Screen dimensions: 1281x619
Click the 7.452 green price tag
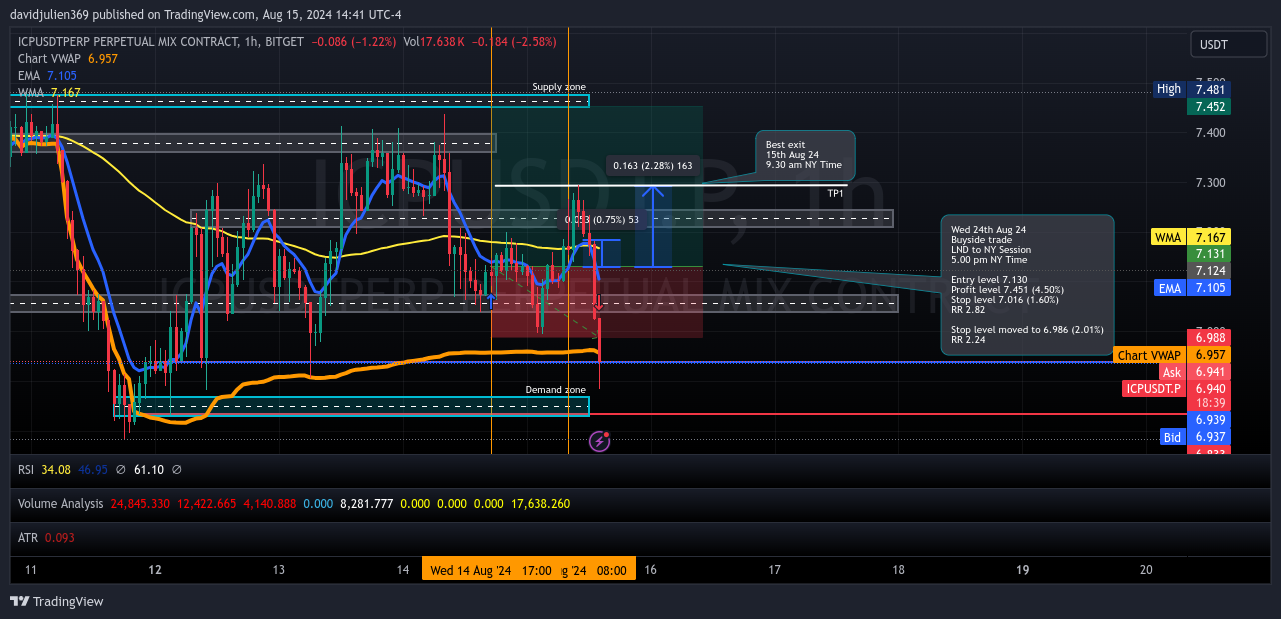[x=1208, y=106]
